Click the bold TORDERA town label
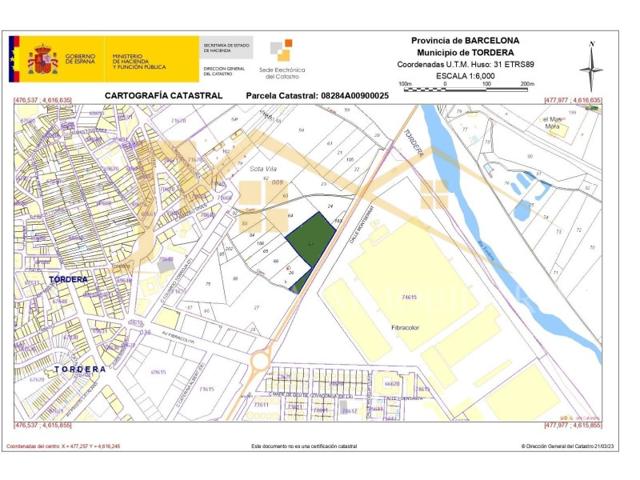640x480 pixels. [68, 280]
